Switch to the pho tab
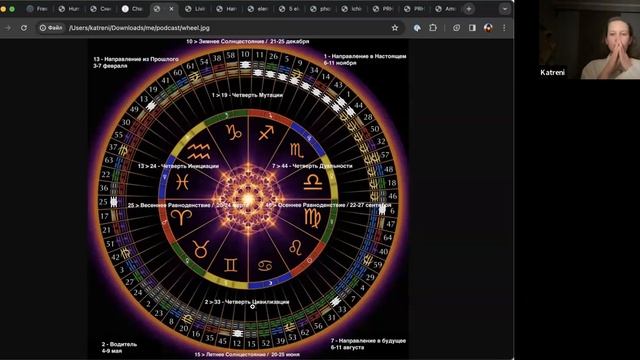Image resolution: width=640 pixels, height=360 pixels. click(x=321, y=9)
